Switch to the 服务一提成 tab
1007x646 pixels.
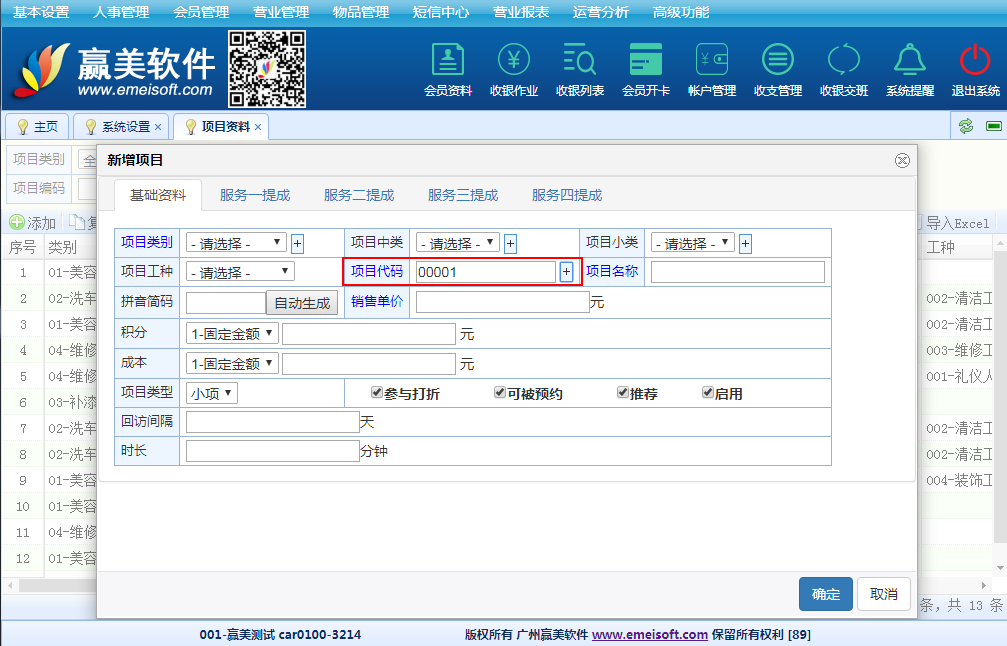pos(255,195)
